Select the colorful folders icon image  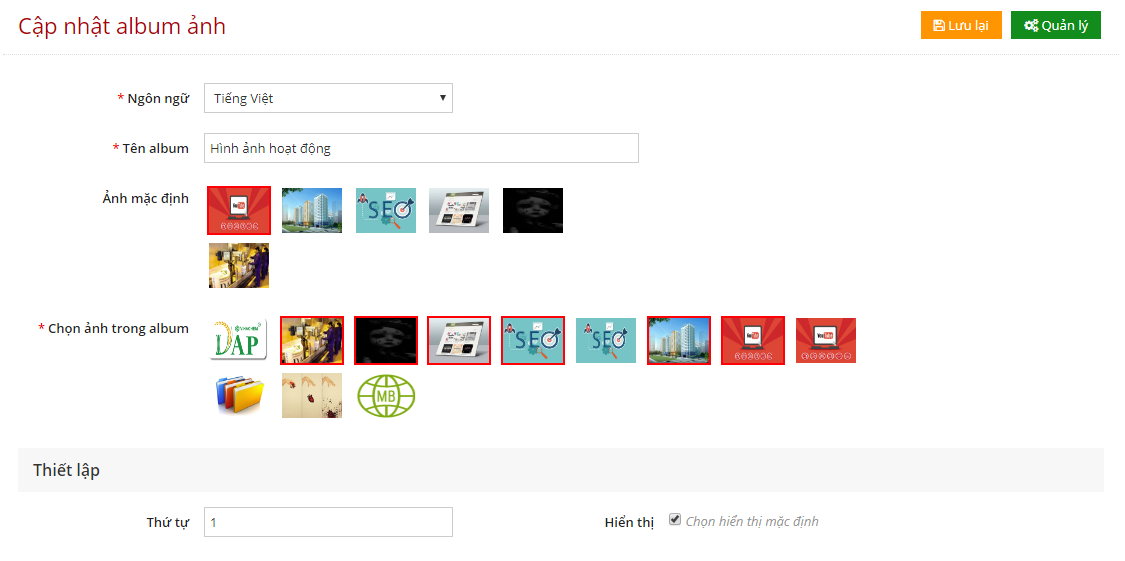click(239, 395)
